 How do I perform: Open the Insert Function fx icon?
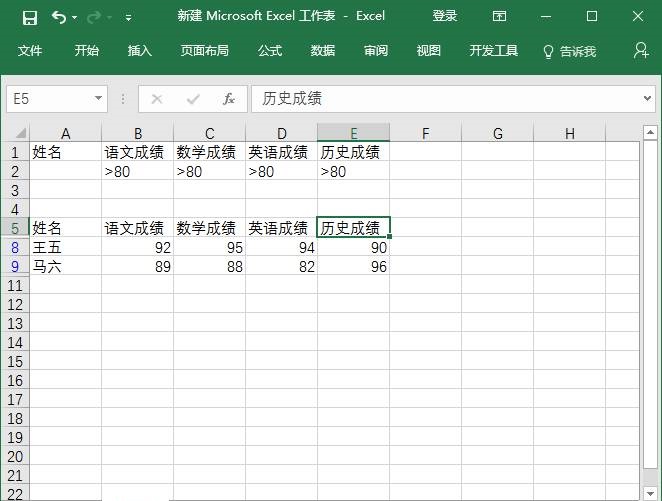pos(229,99)
